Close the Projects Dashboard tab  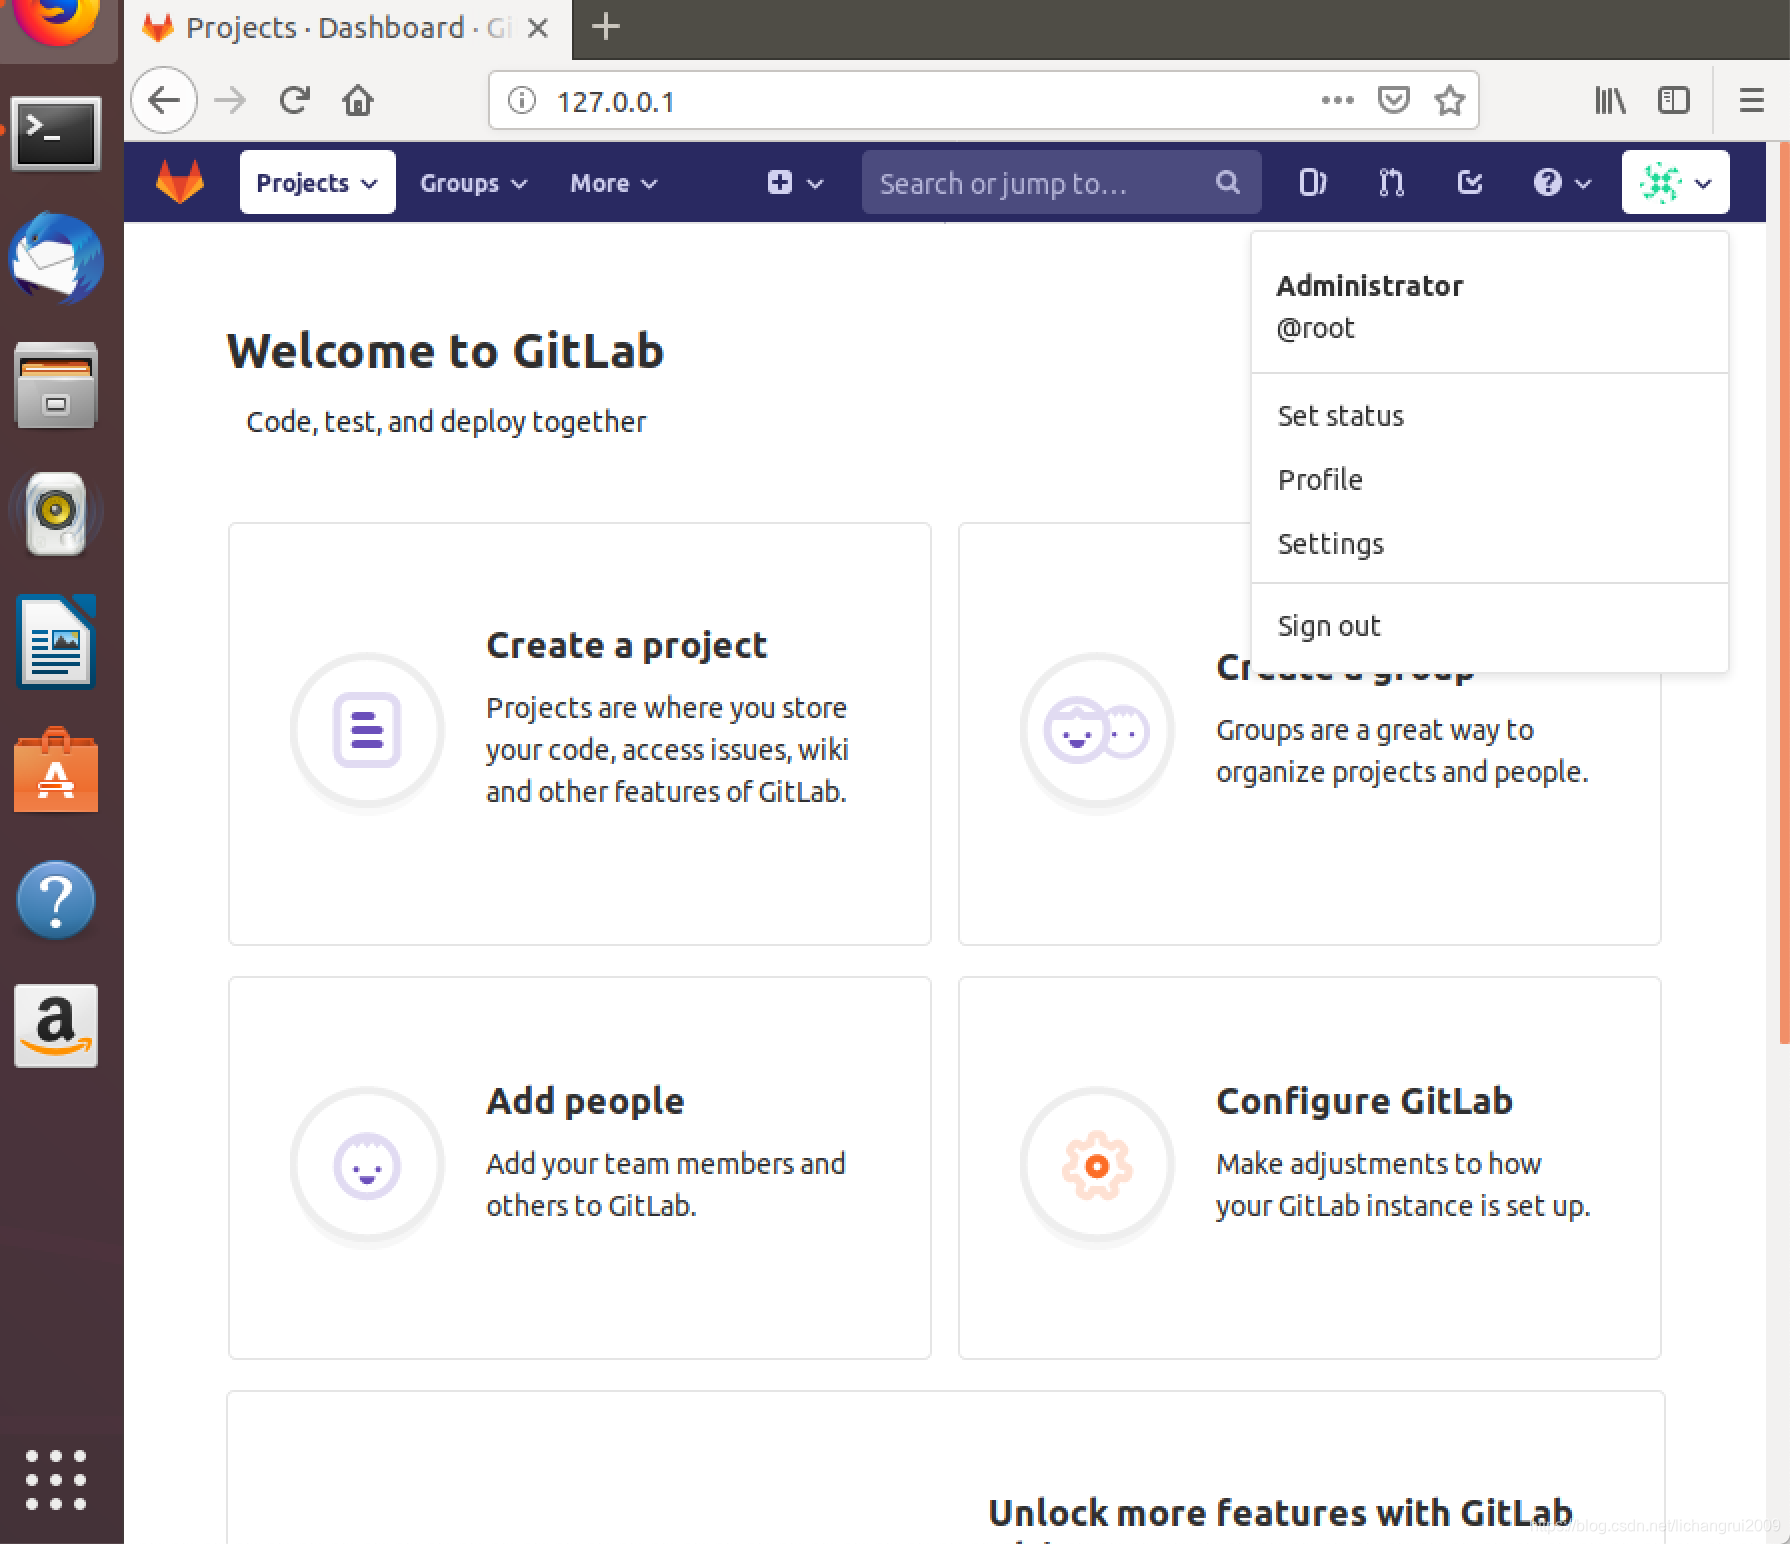(538, 28)
